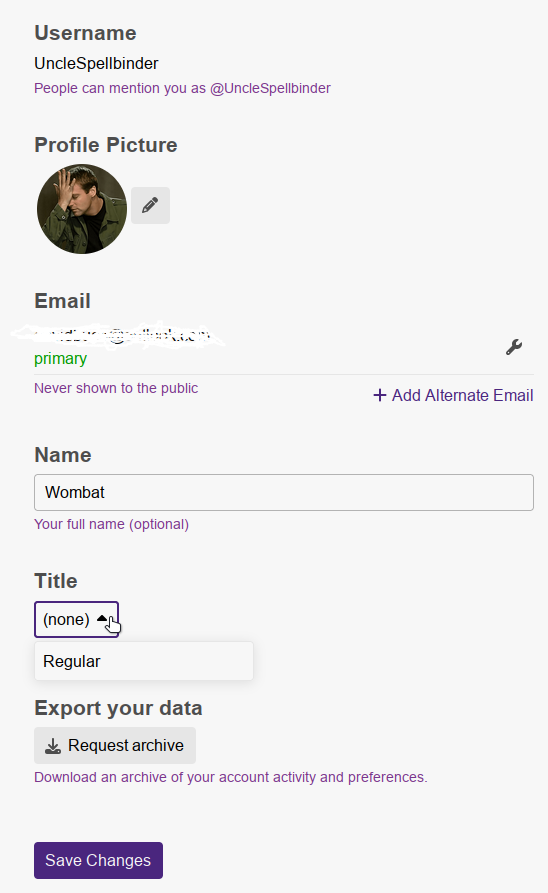Click the Your full name (optional) hint
The width and height of the screenshot is (548, 893).
112,524
